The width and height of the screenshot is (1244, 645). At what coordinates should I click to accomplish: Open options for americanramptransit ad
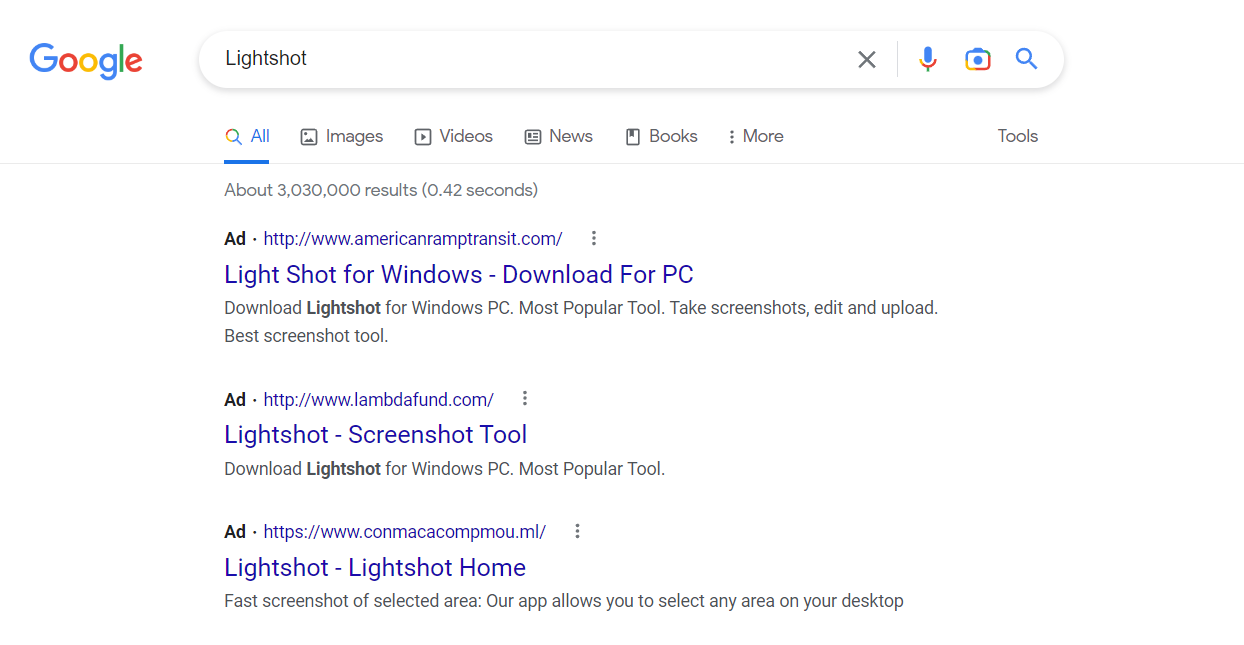coord(594,238)
